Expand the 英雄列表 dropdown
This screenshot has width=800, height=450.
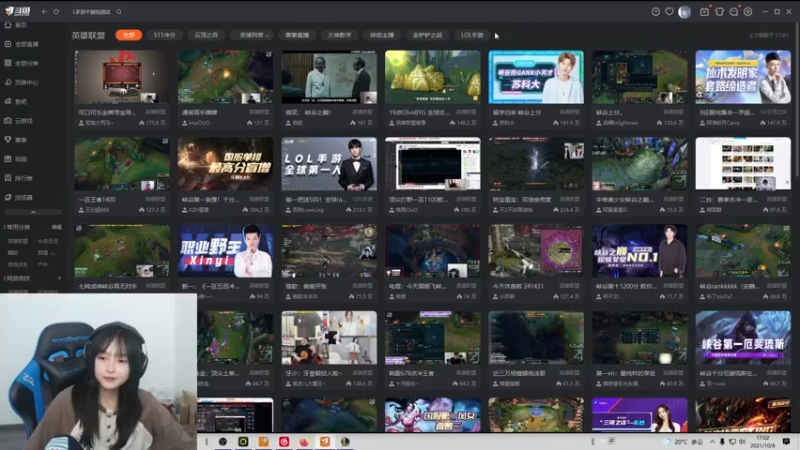coord(254,35)
